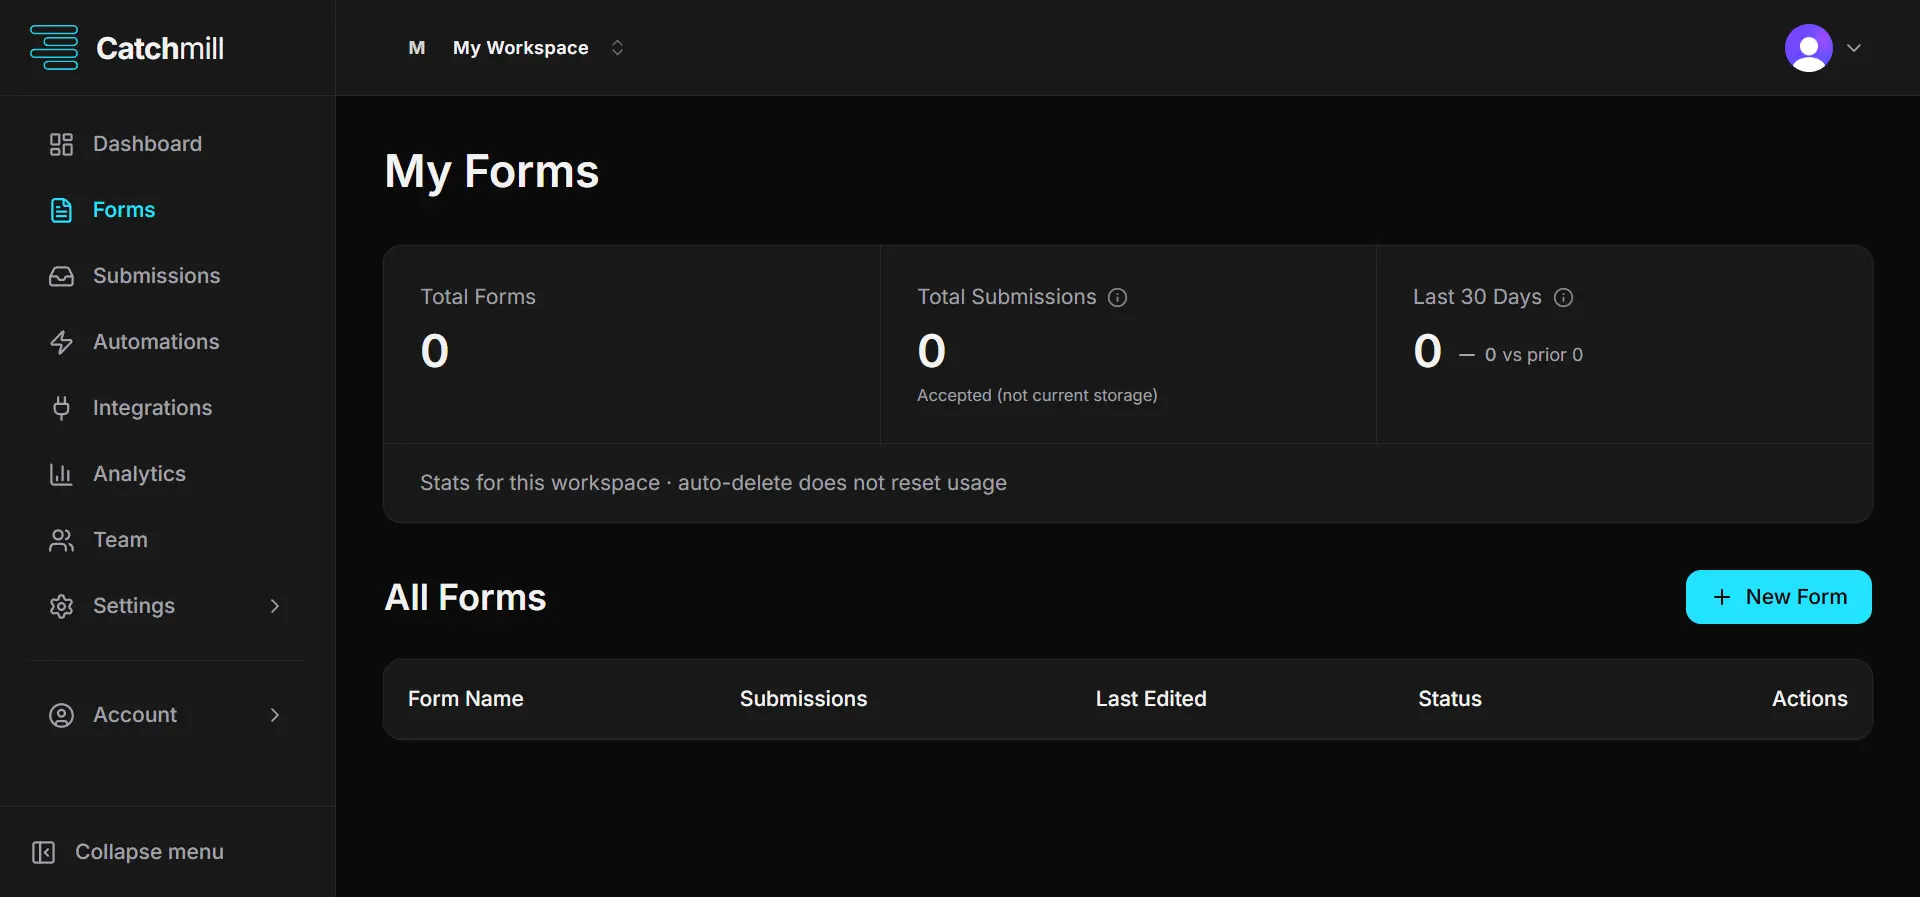Click "Accepted (not current storage)" note
The height and width of the screenshot is (897, 1920).
coord(1038,395)
